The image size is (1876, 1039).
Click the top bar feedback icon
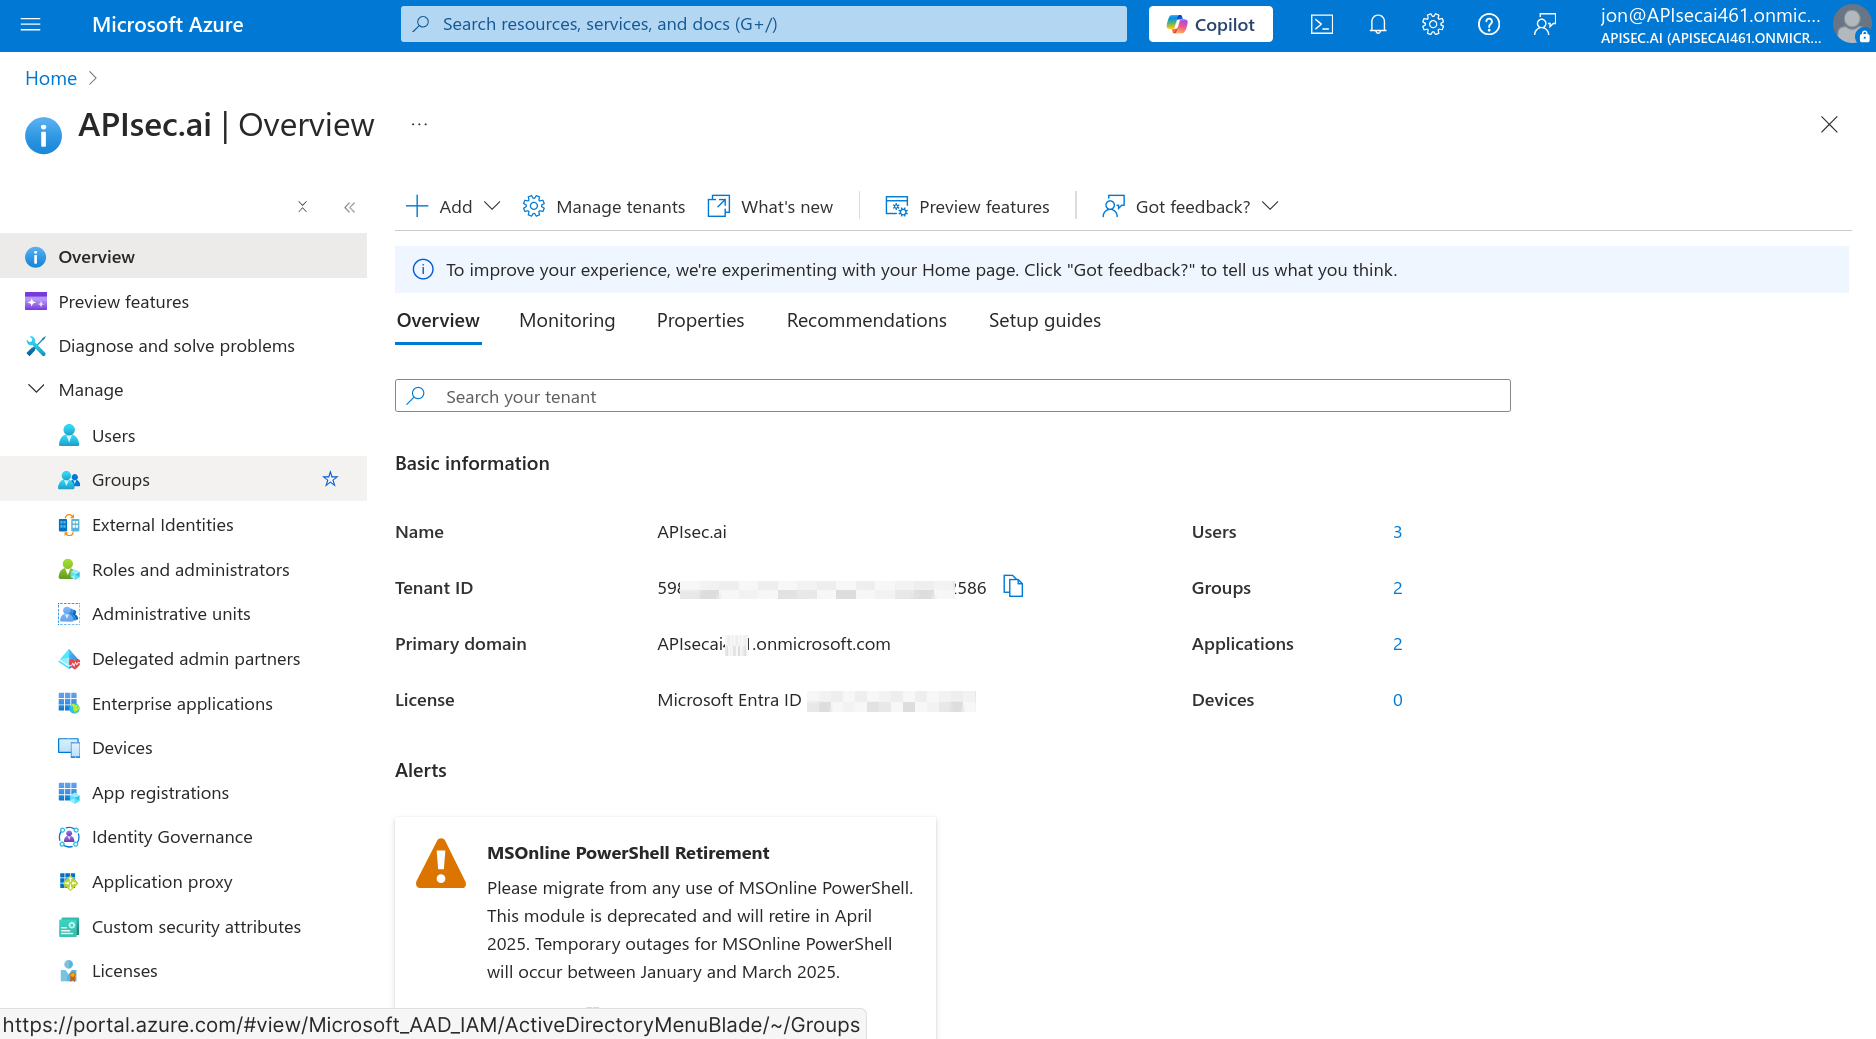[1544, 25]
